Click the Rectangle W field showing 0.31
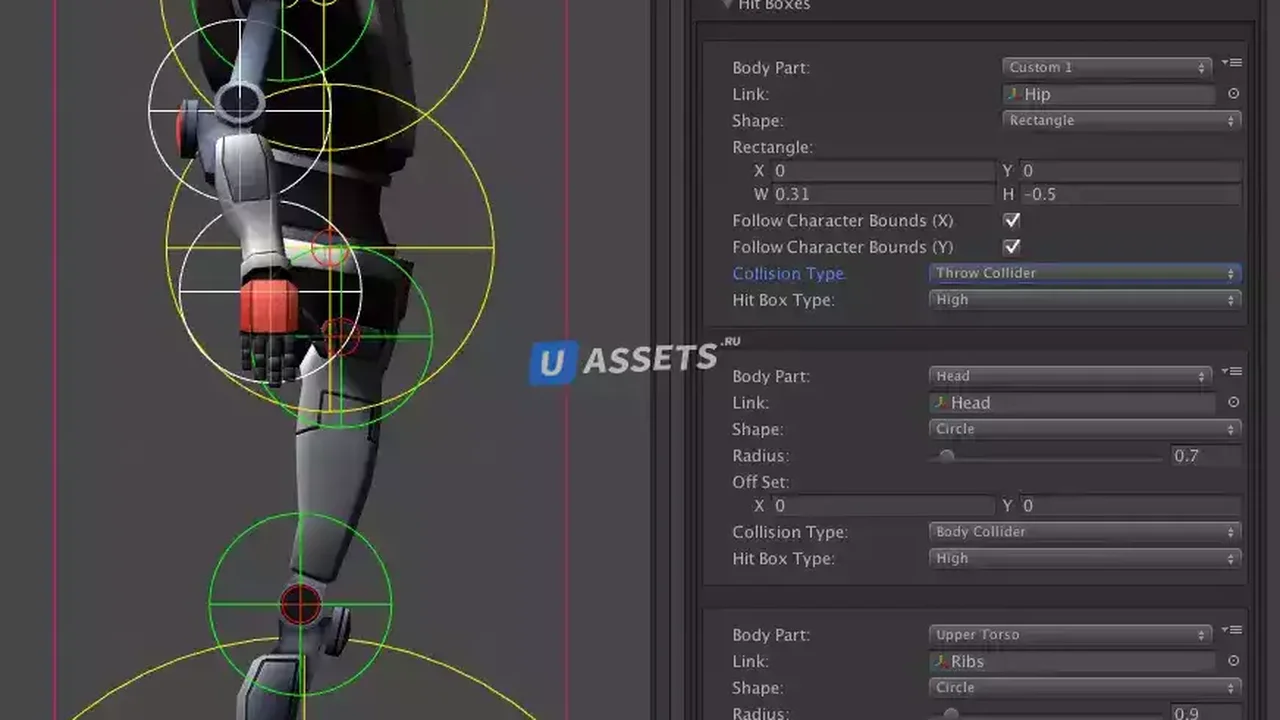 pyautogui.click(x=882, y=194)
